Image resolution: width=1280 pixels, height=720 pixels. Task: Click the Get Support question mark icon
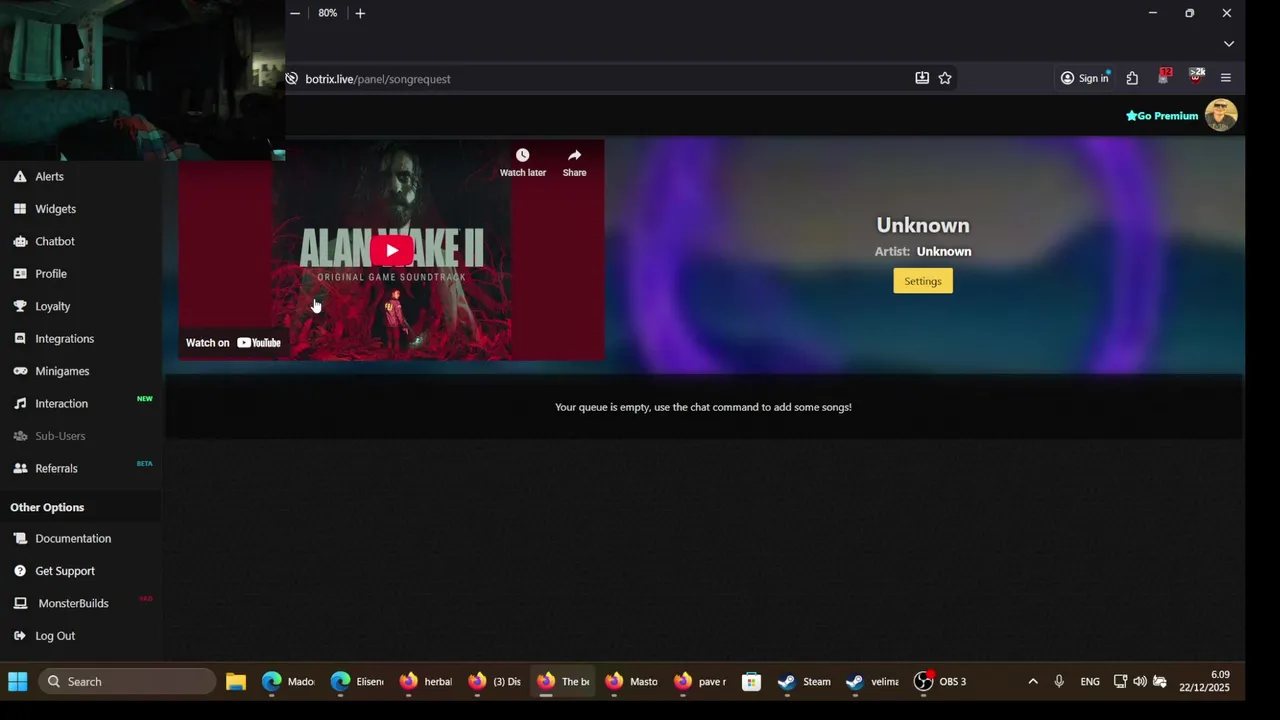(x=20, y=571)
